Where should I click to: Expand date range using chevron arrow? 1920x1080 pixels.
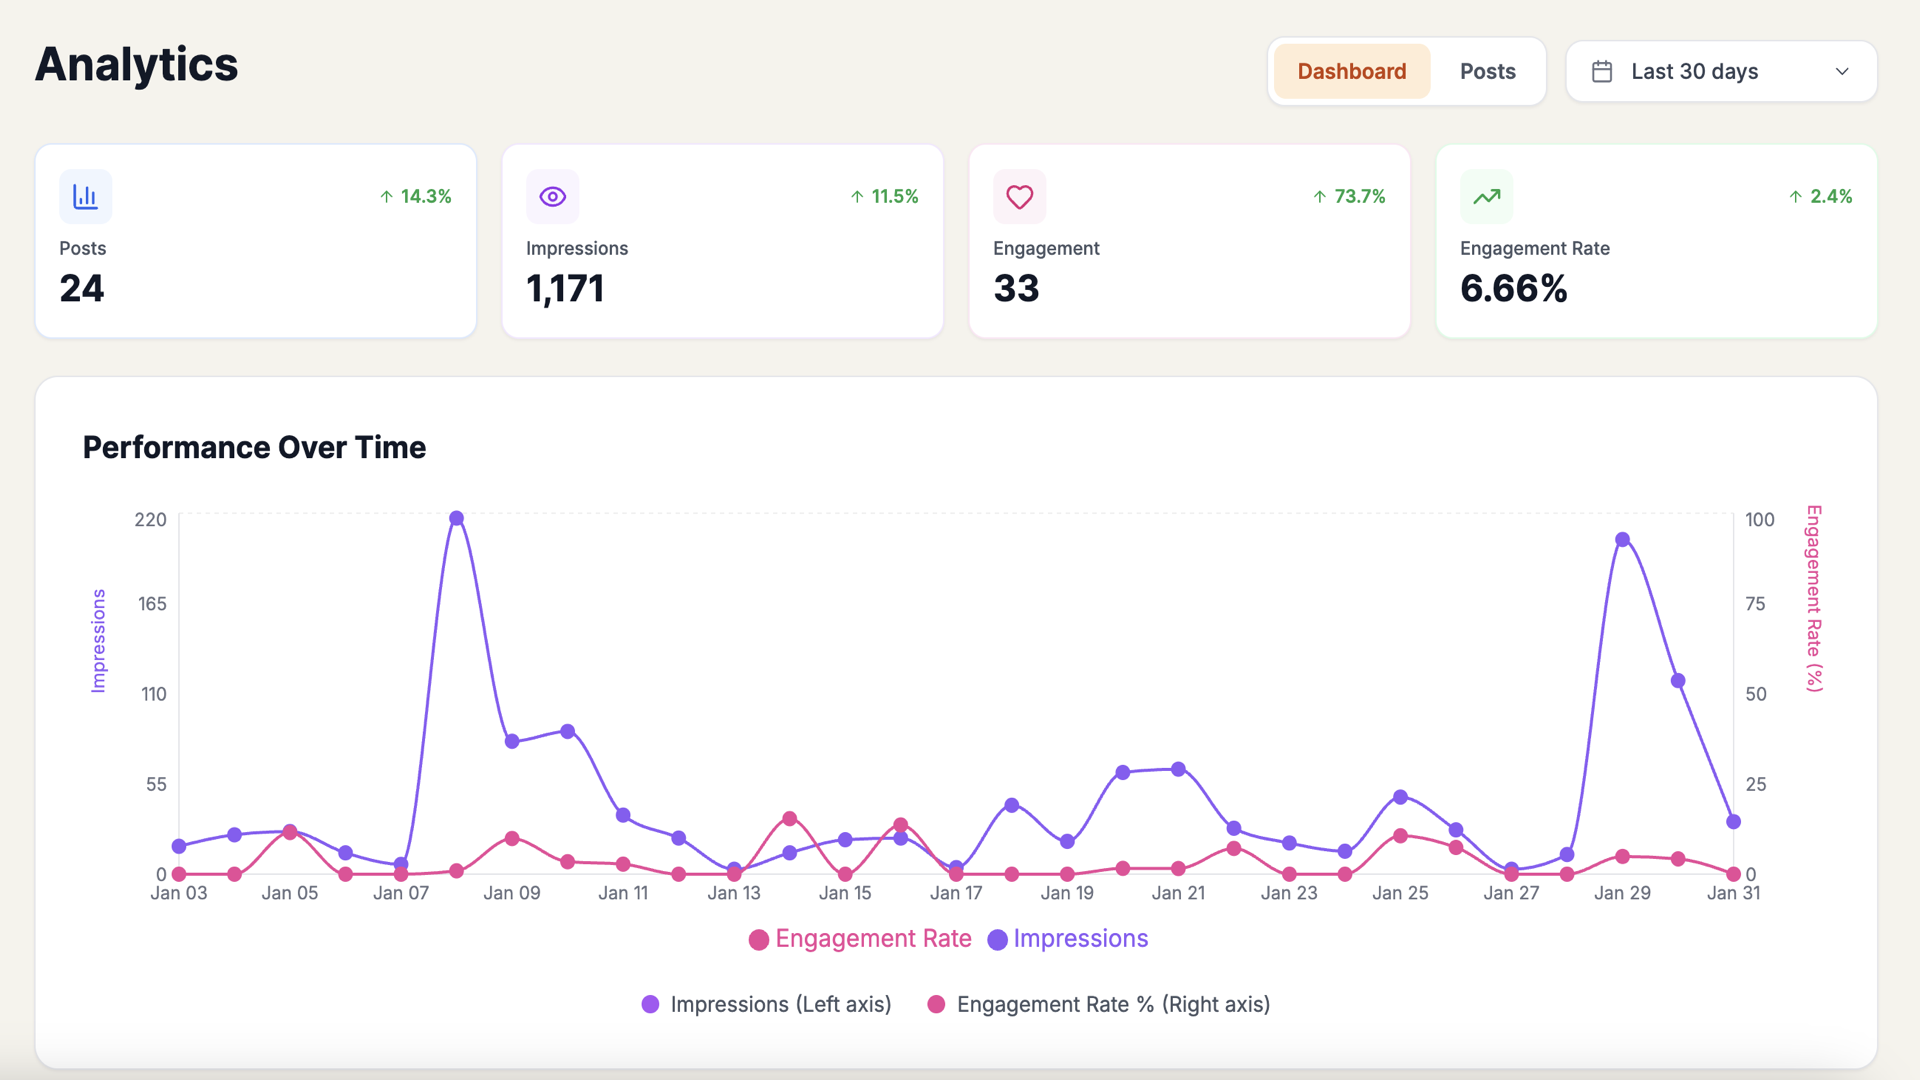(x=1842, y=72)
